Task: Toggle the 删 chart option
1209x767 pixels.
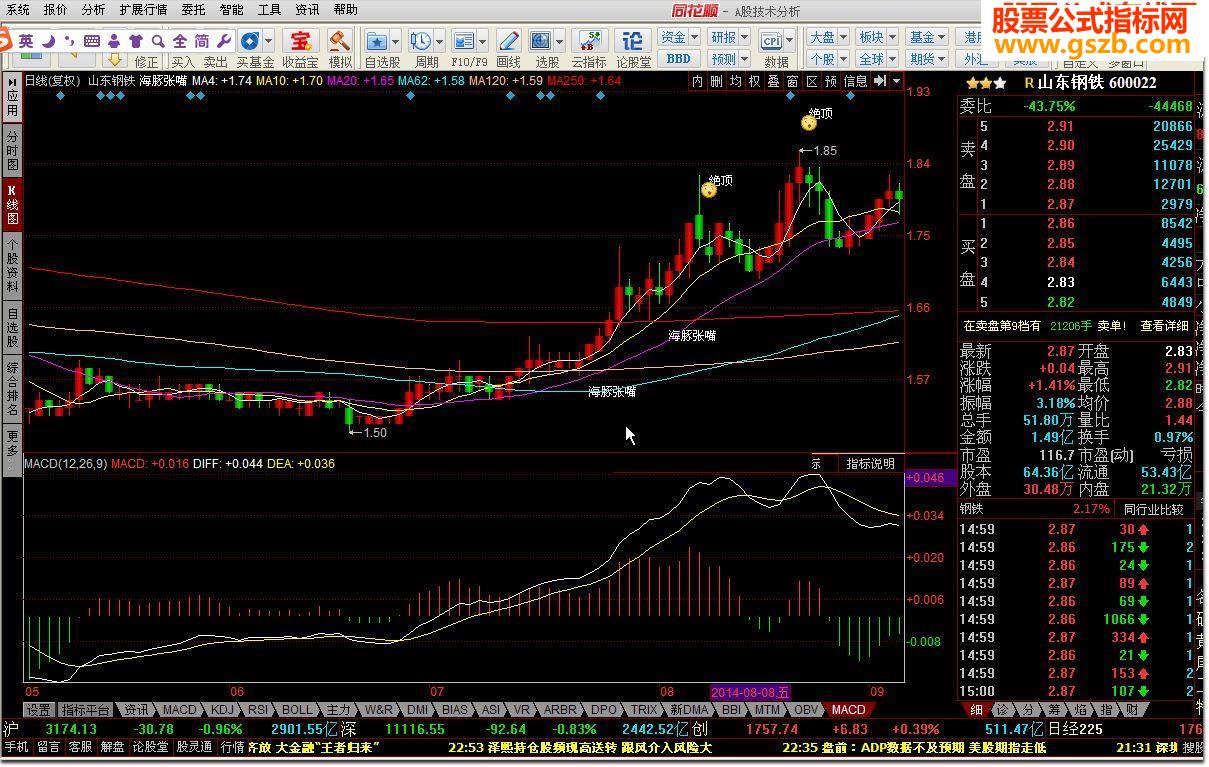Action: tap(717, 81)
